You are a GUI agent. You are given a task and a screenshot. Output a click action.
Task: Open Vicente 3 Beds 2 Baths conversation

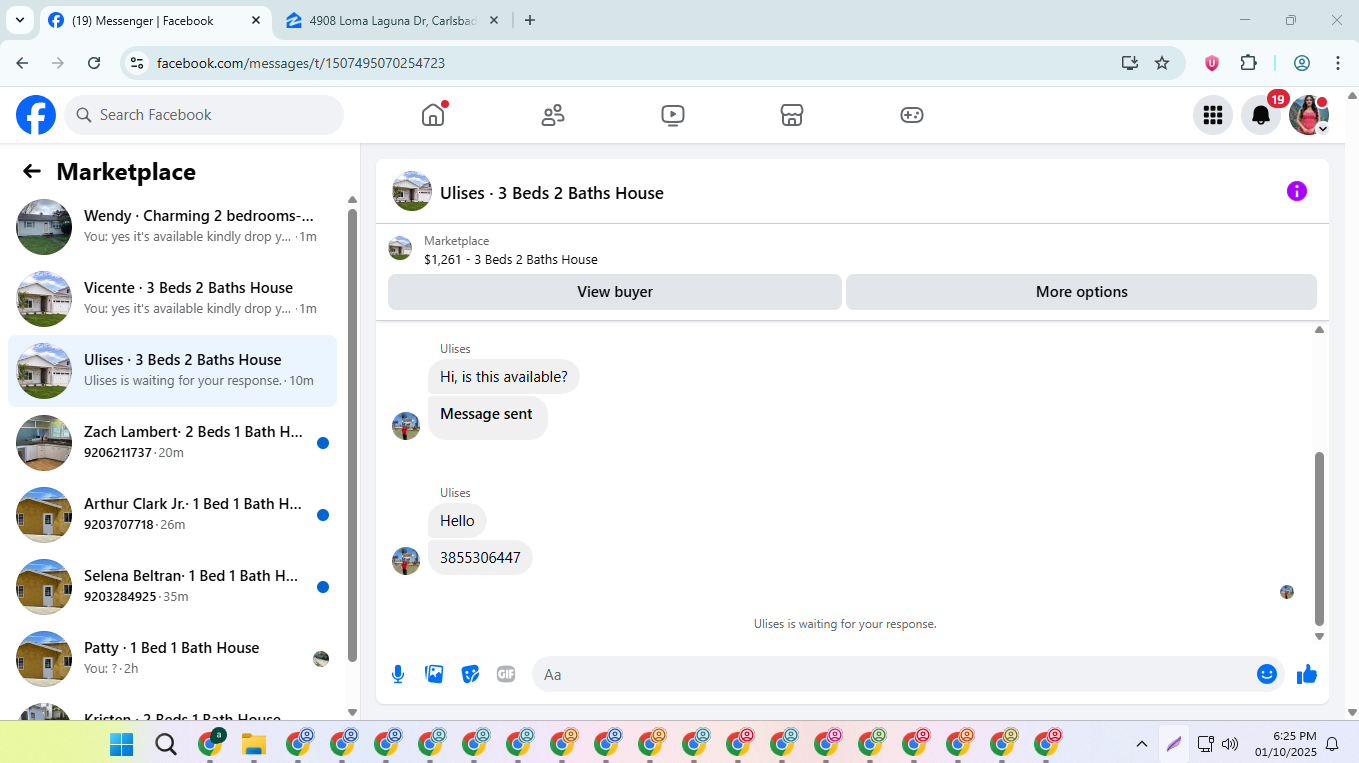click(x=172, y=299)
